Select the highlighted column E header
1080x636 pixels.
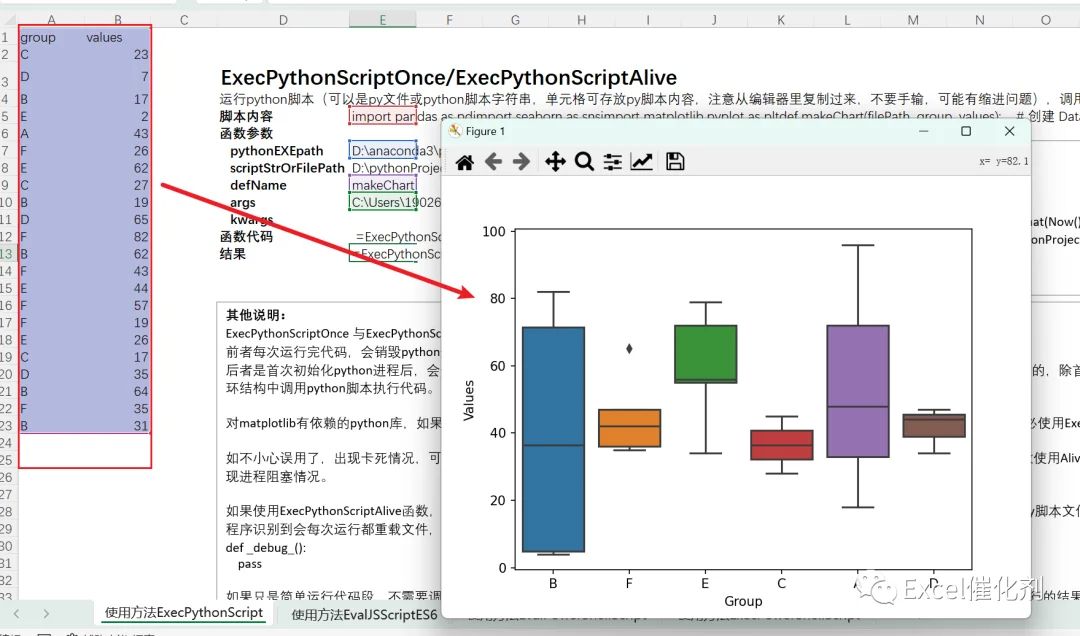click(382, 20)
